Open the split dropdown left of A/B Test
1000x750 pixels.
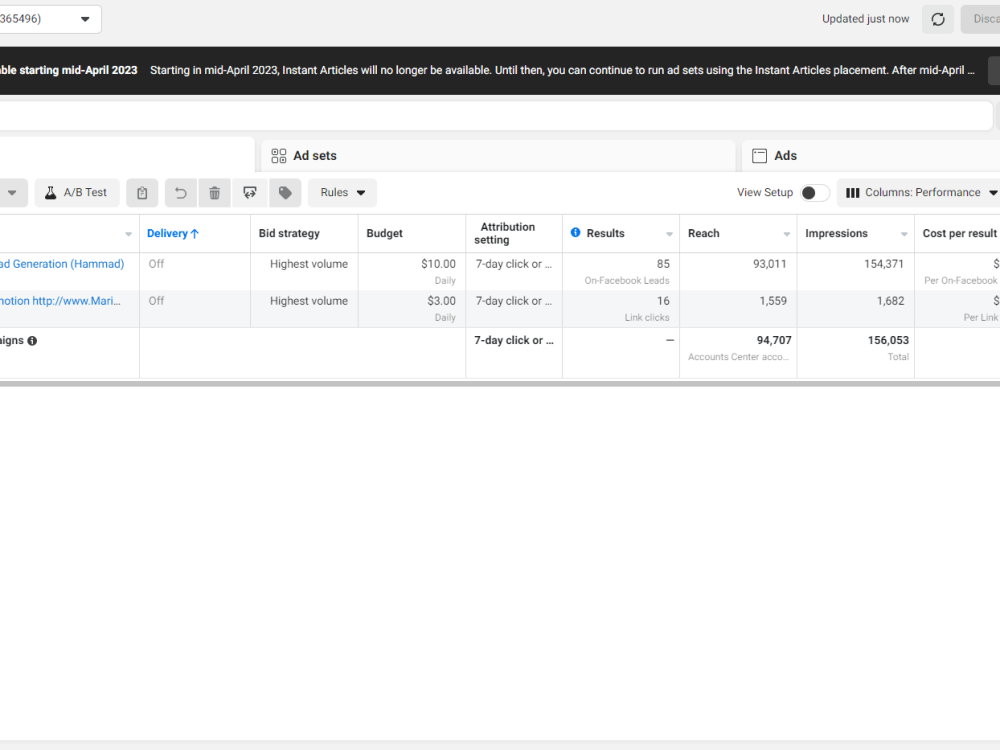12,193
